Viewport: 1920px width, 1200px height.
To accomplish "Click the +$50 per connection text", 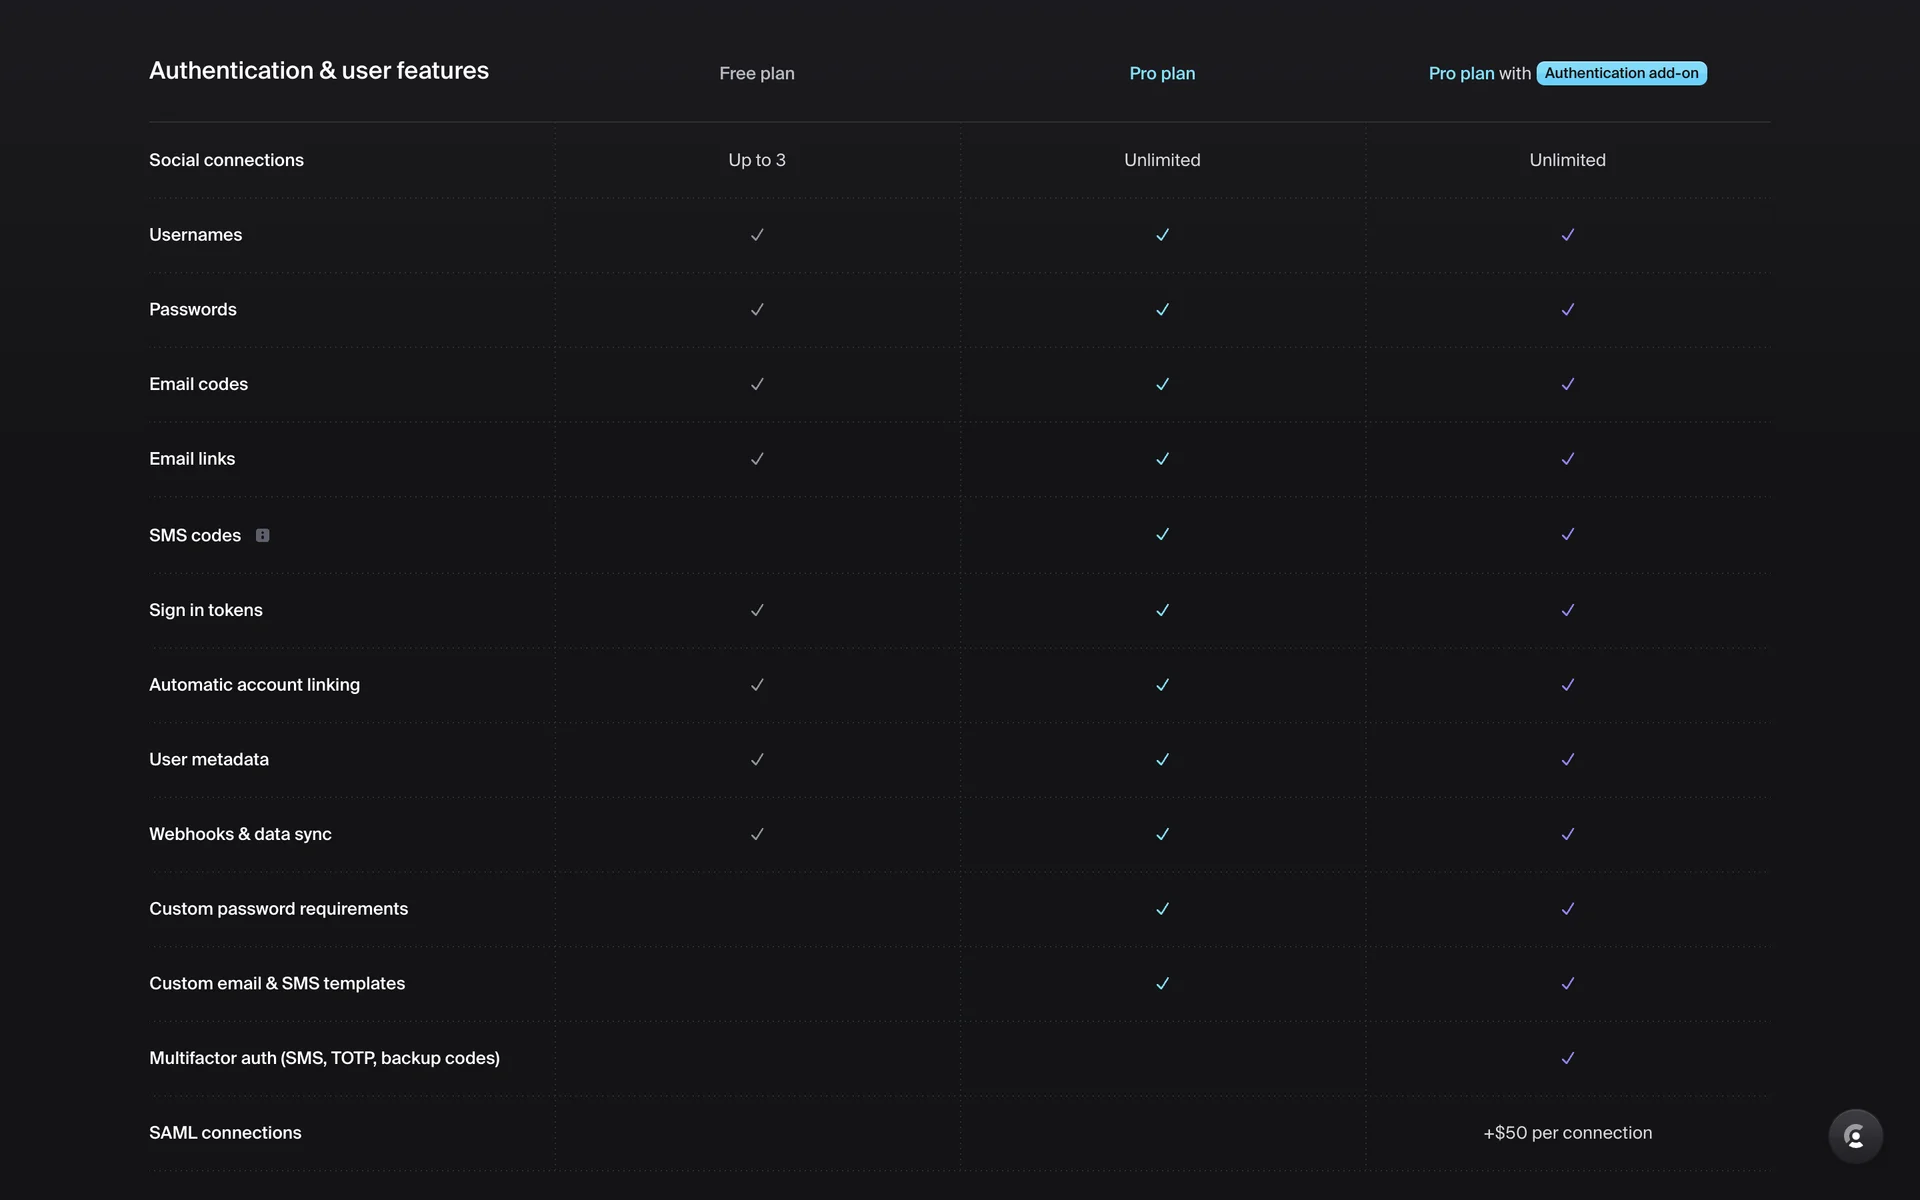I will click(1567, 1133).
